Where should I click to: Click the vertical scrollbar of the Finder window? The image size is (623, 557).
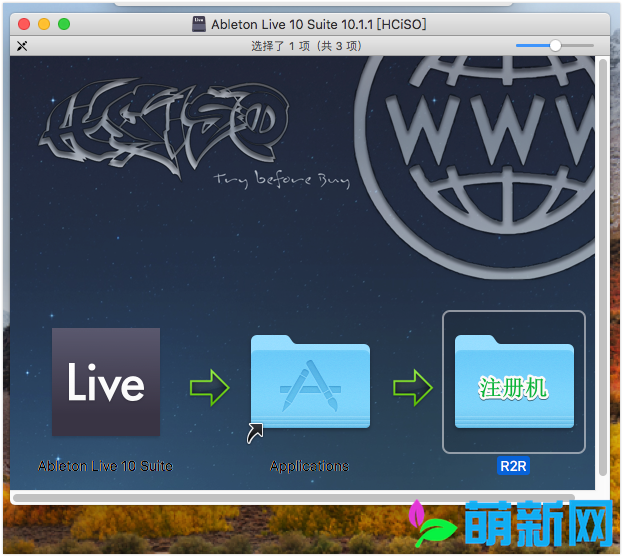click(603, 267)
